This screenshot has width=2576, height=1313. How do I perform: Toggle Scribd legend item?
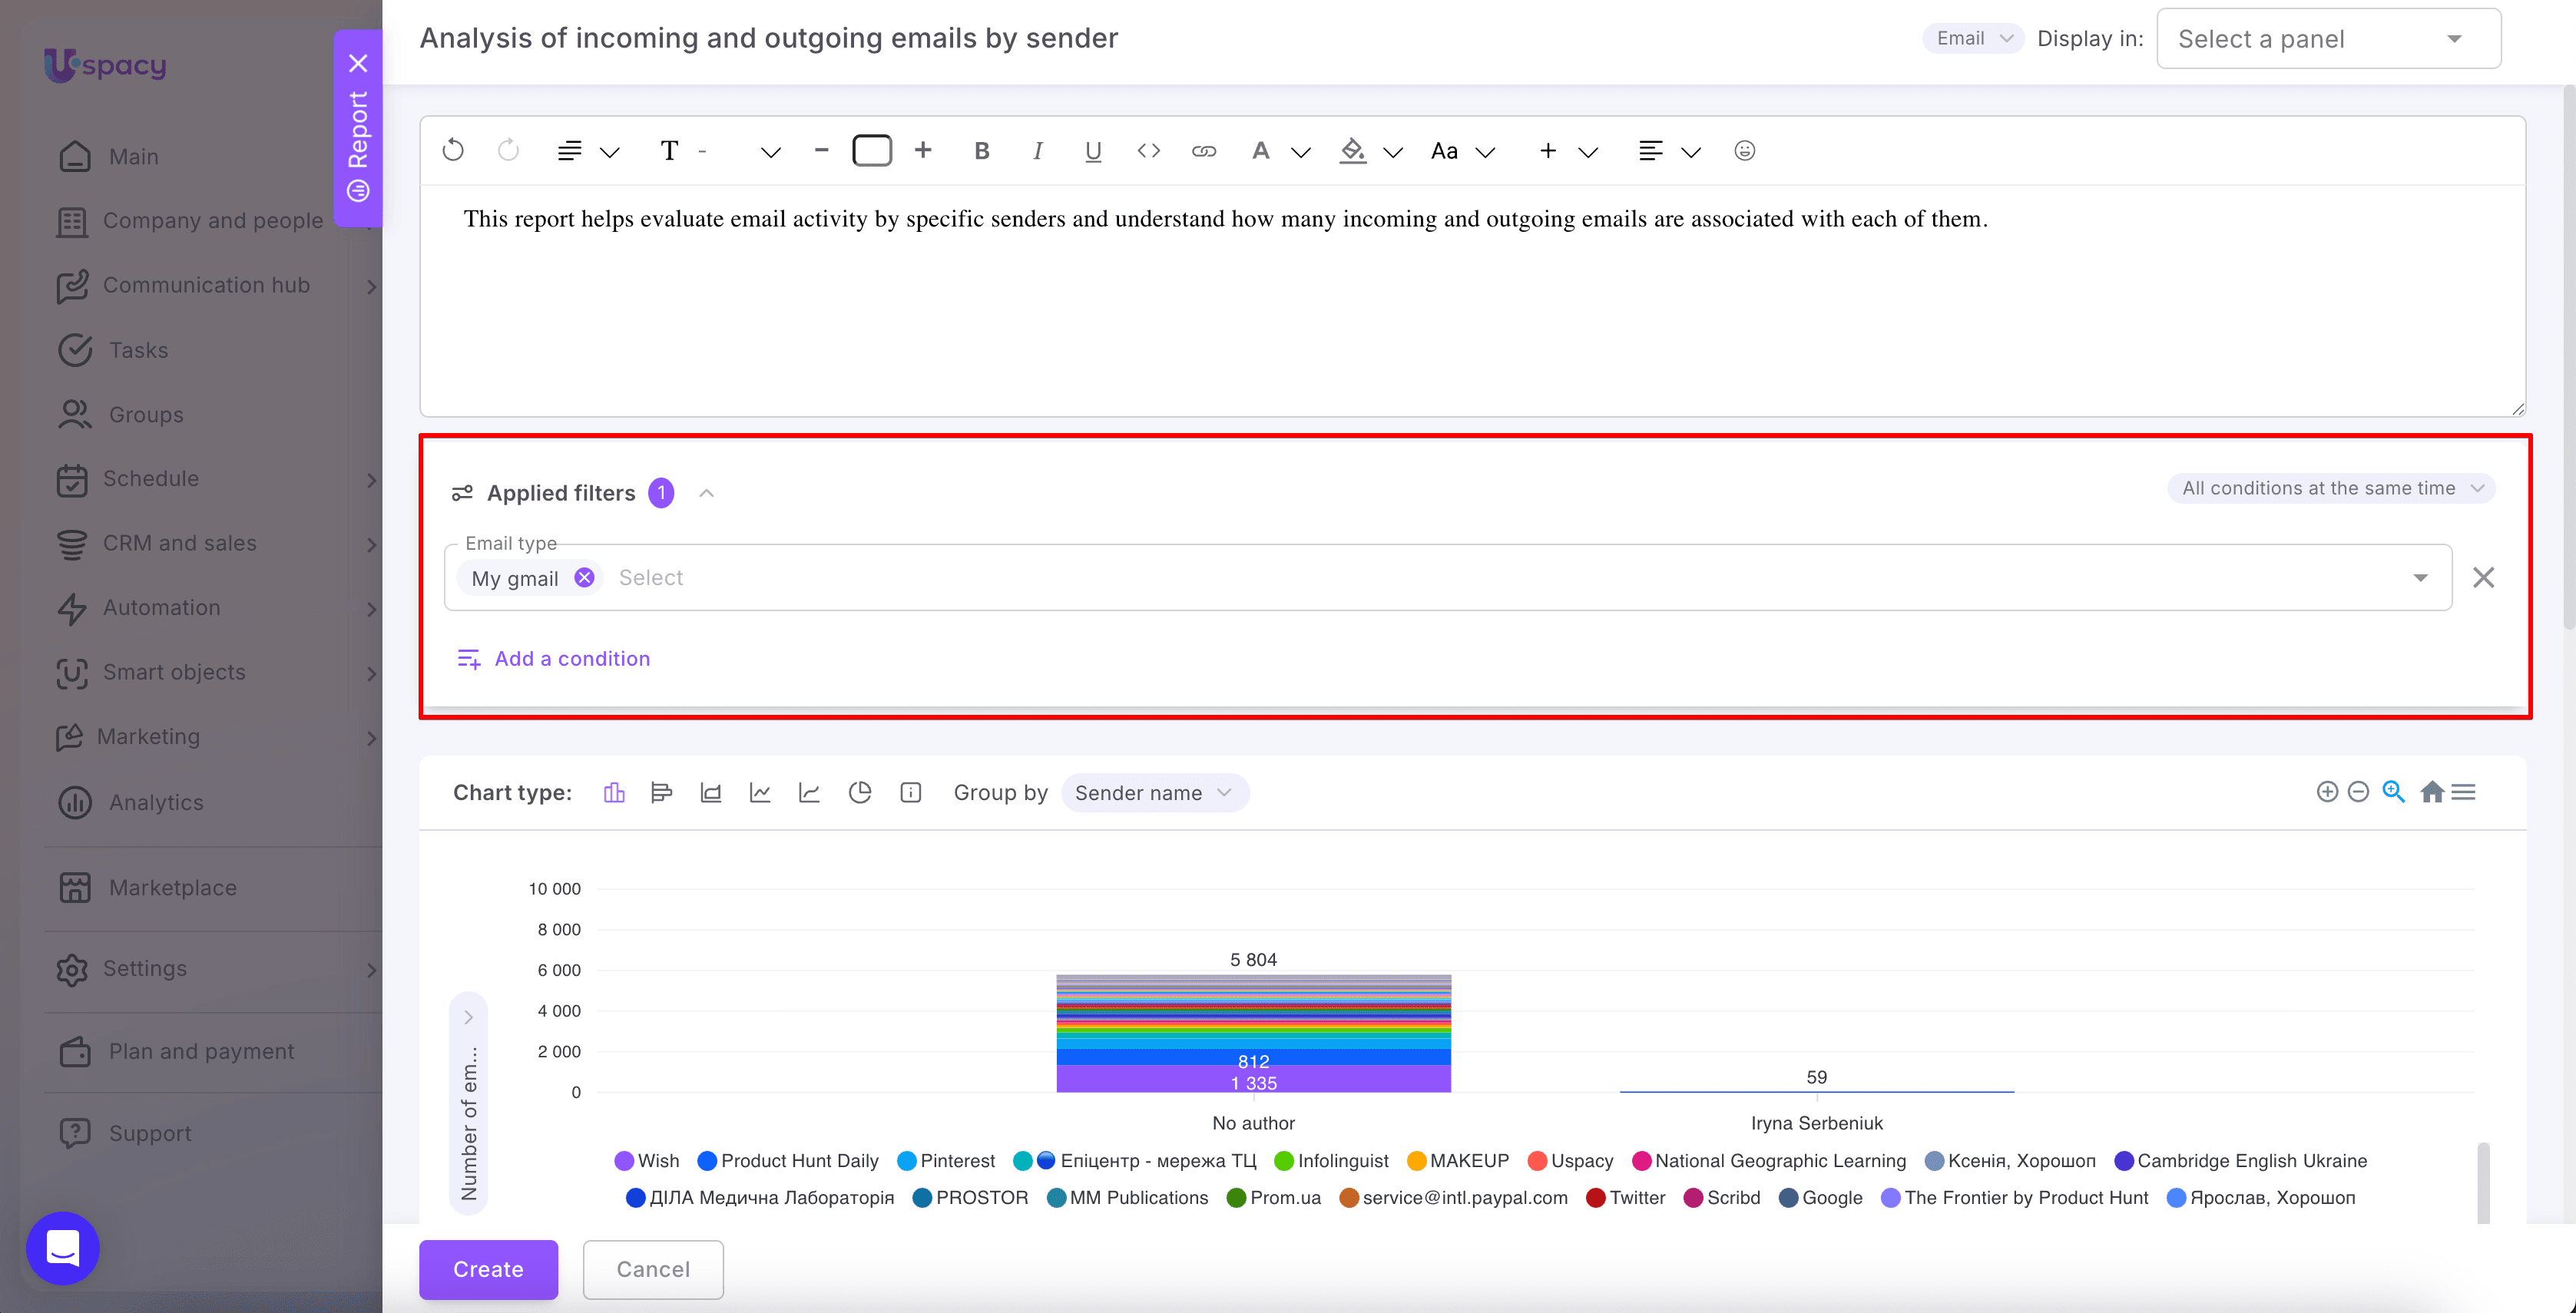[1722, 1198]
